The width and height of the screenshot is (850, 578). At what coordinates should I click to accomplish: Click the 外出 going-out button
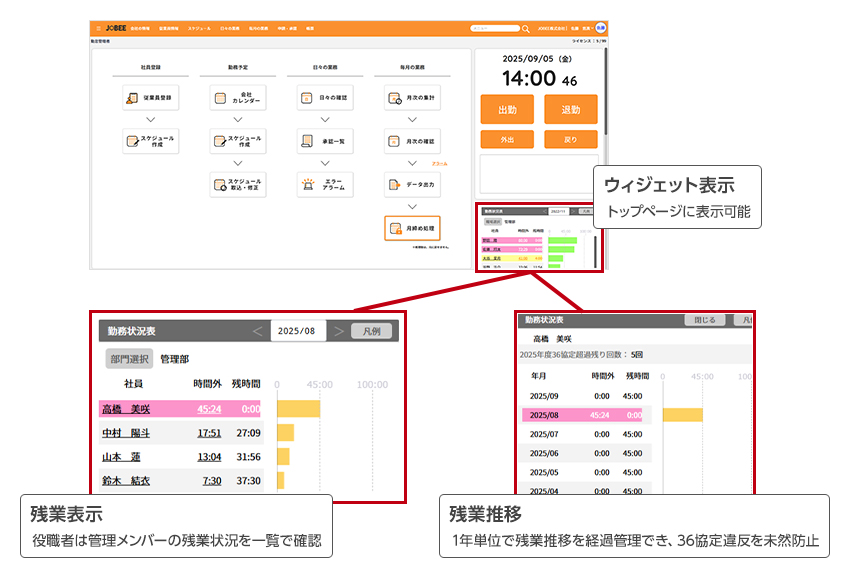pos(507,139)
